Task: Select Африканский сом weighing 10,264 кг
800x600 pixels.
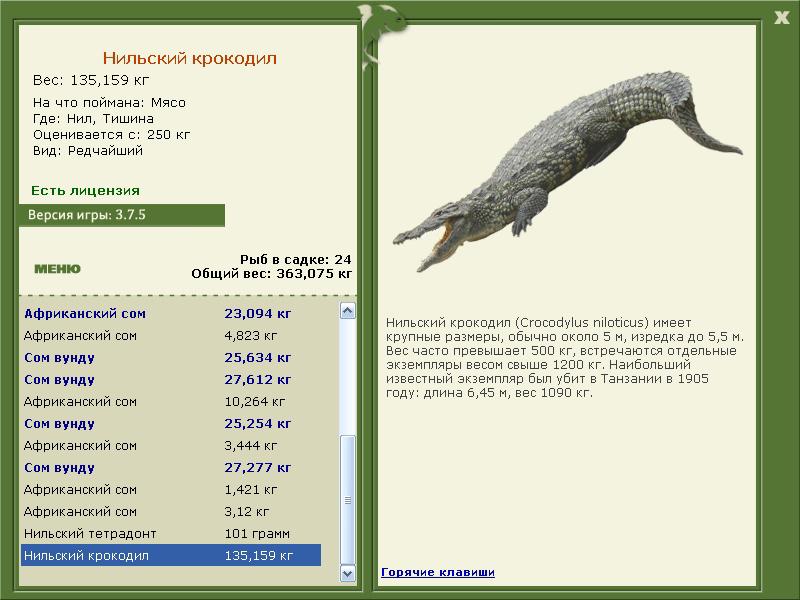Action: coord(171,402)
